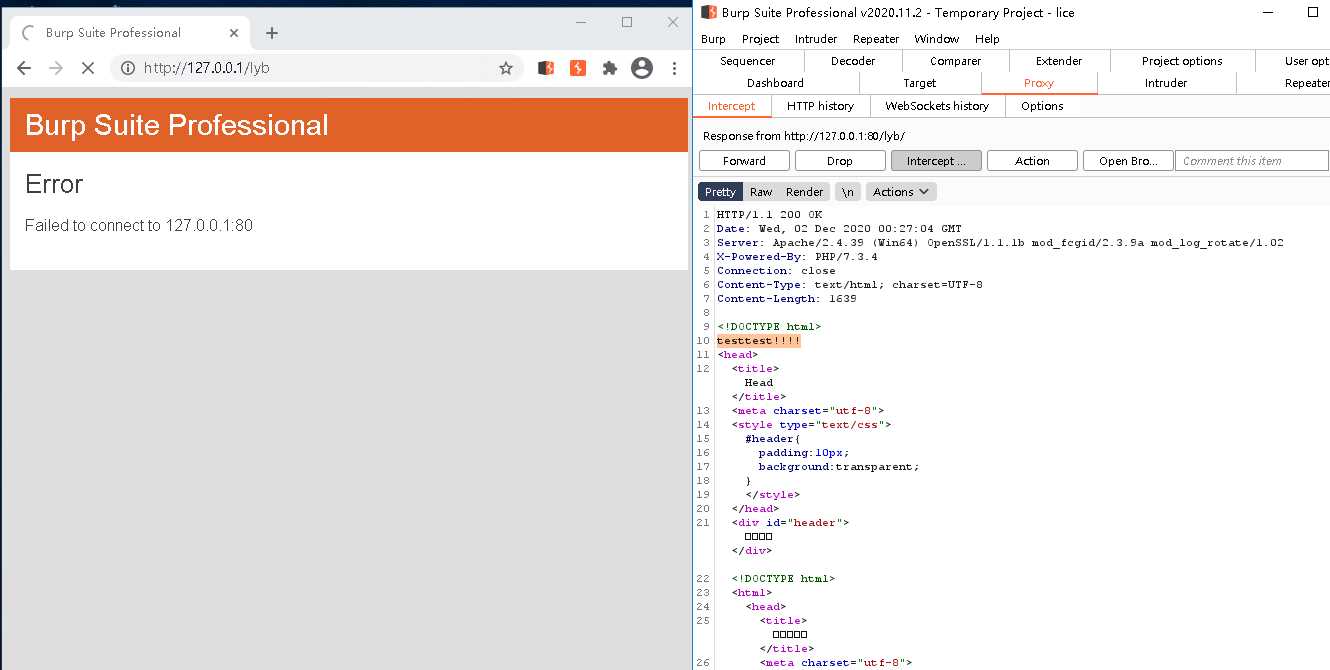
Task: Expand the Actions dropdown
Action: click(x=901, y=192)
